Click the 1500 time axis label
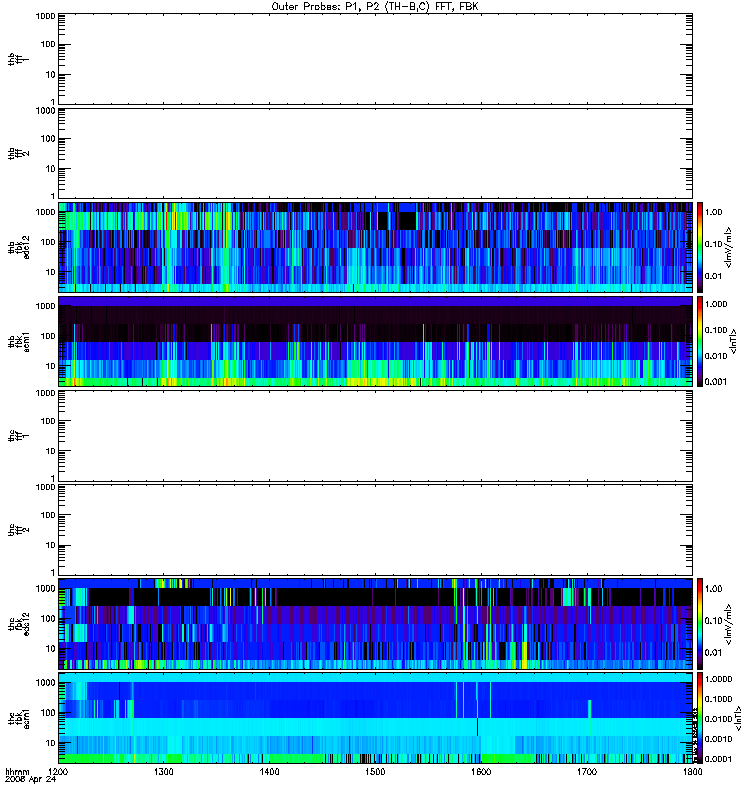 coord(375,772)
